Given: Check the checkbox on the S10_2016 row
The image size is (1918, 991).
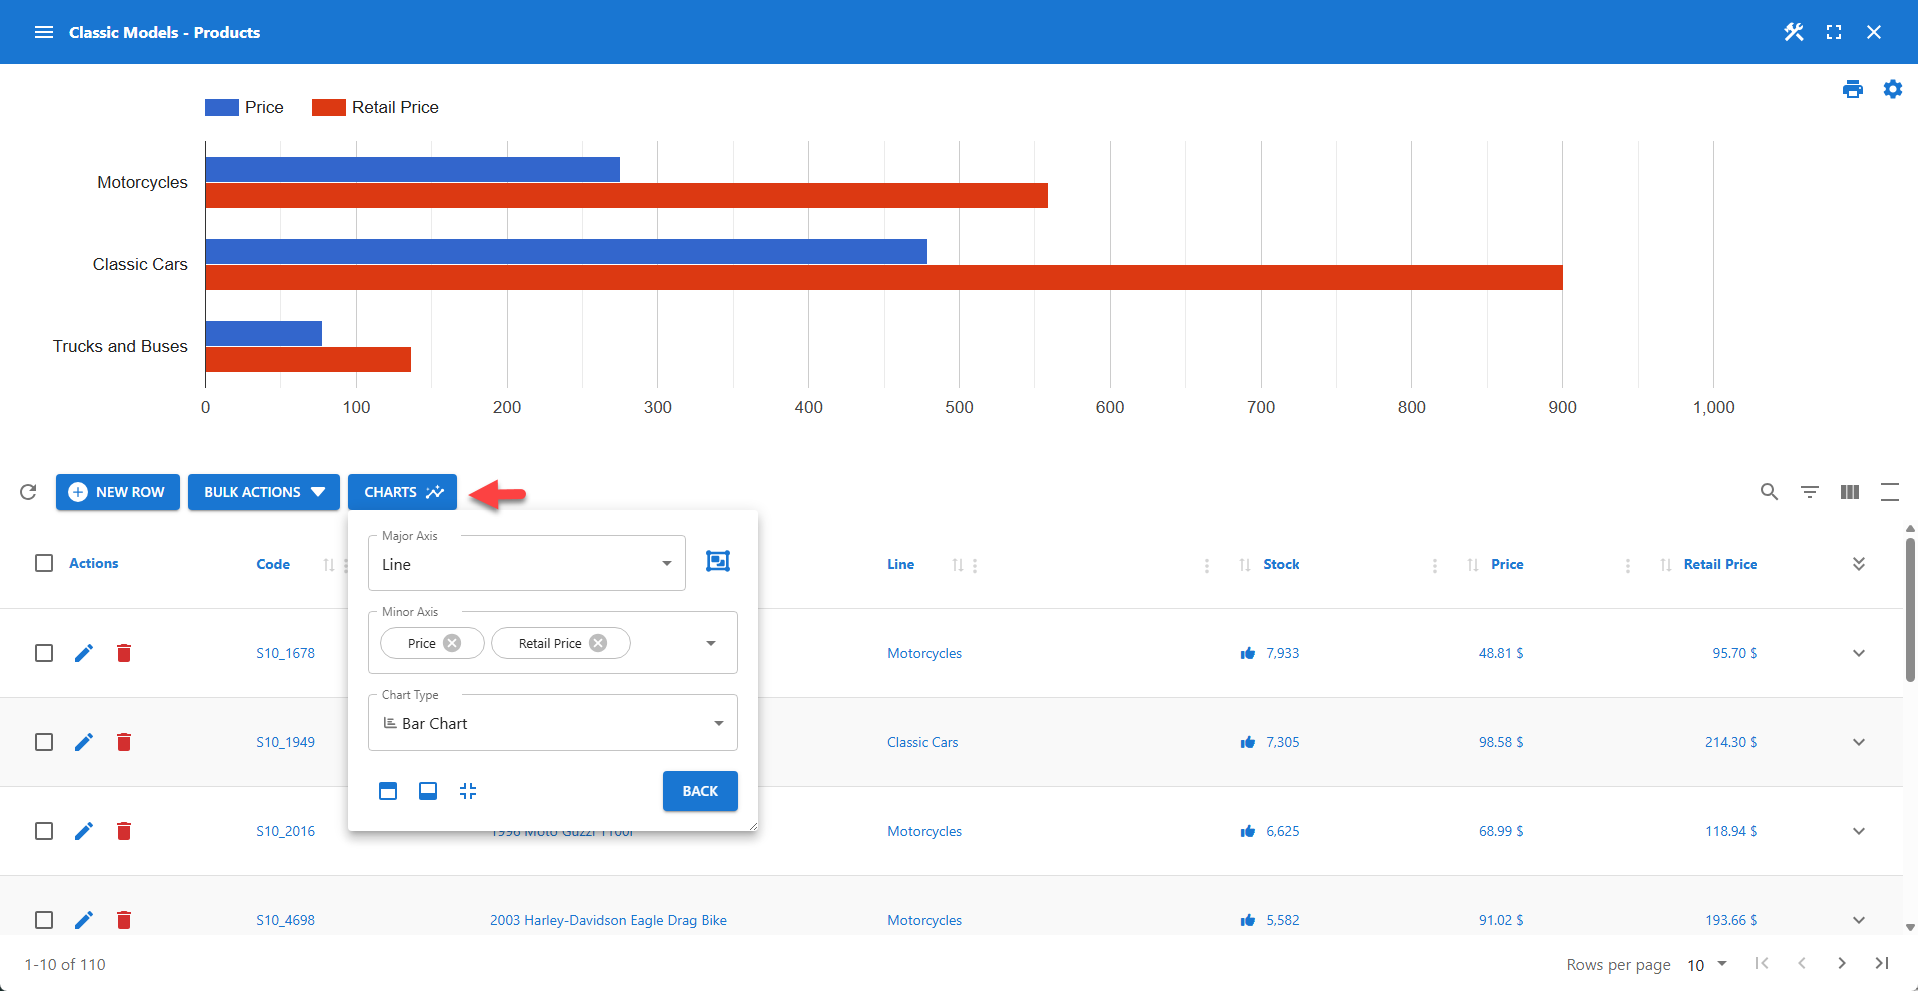Looking at the screenshot, I should click(x=43, y=831).
